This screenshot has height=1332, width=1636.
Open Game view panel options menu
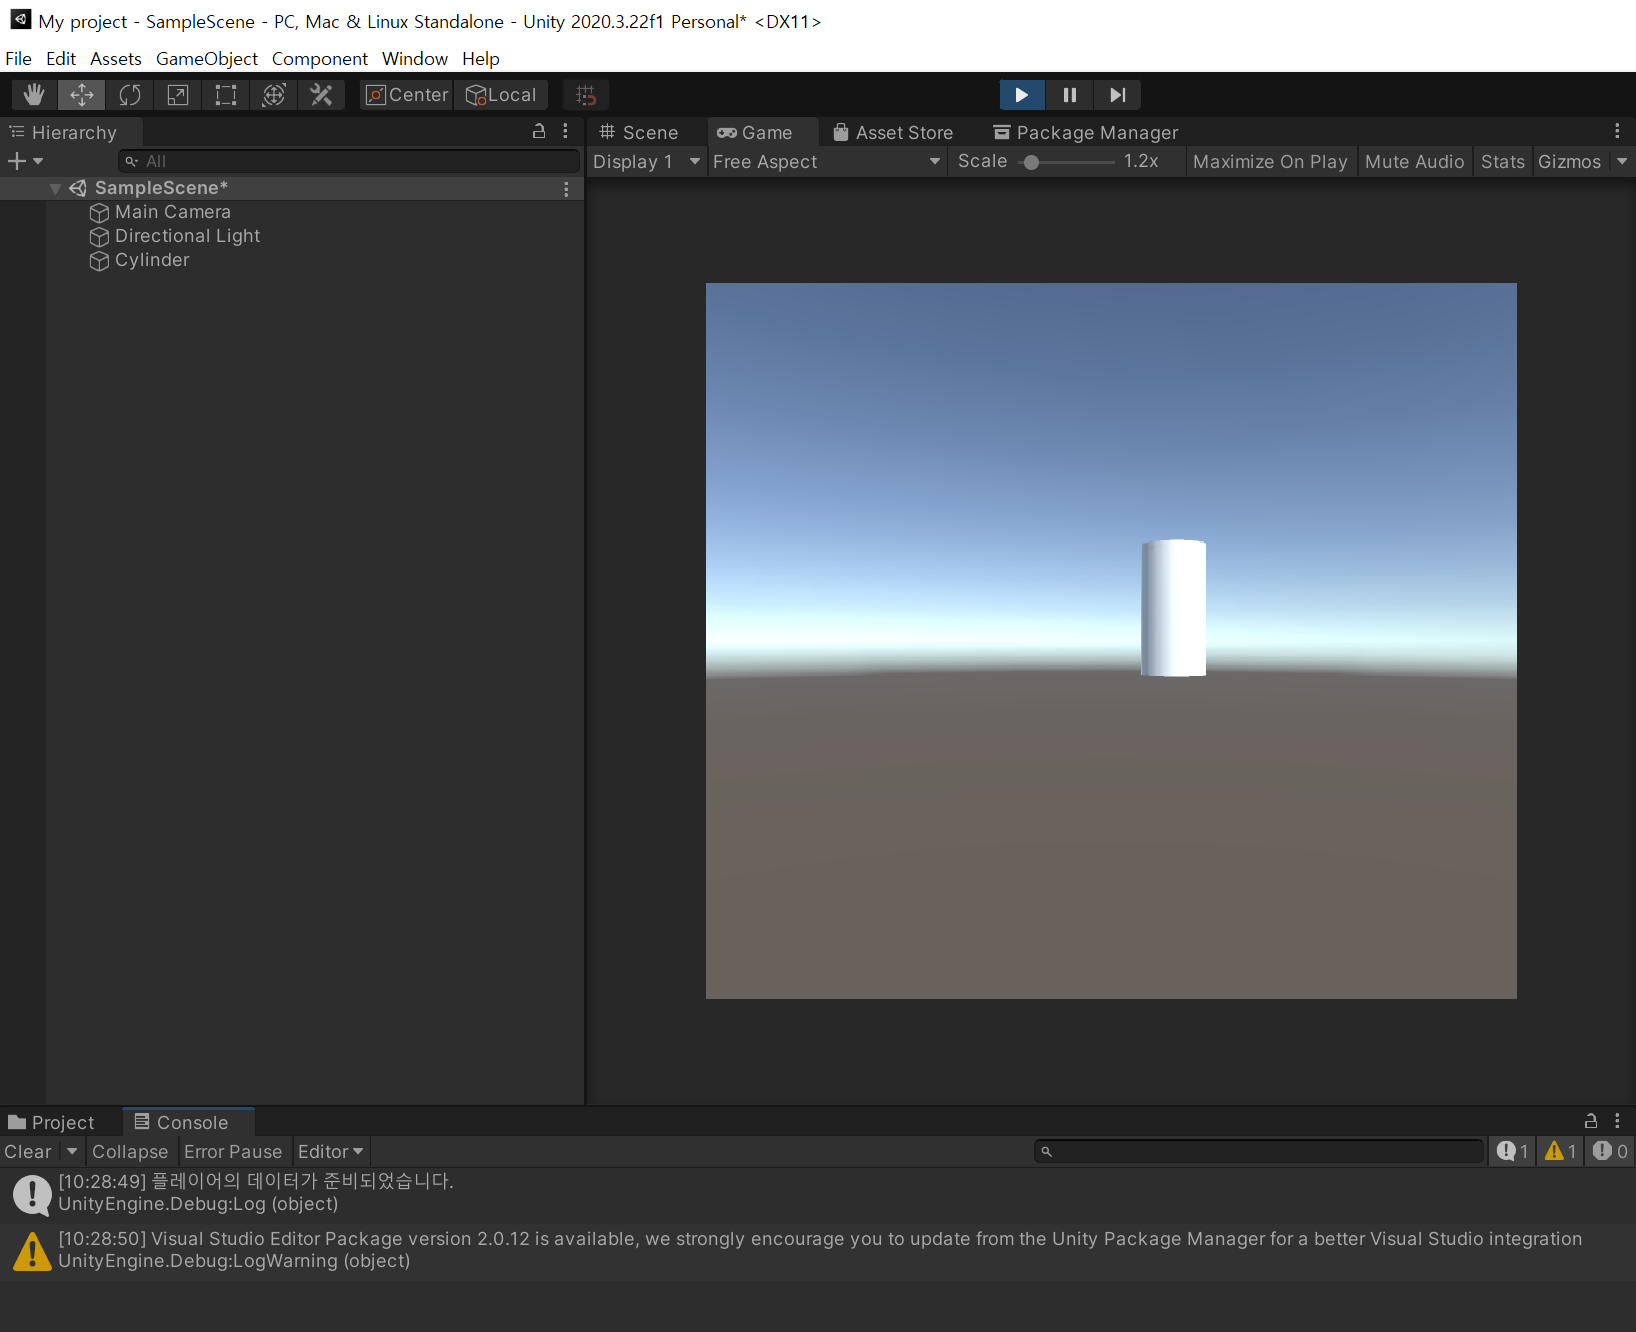pos(1617,131)
